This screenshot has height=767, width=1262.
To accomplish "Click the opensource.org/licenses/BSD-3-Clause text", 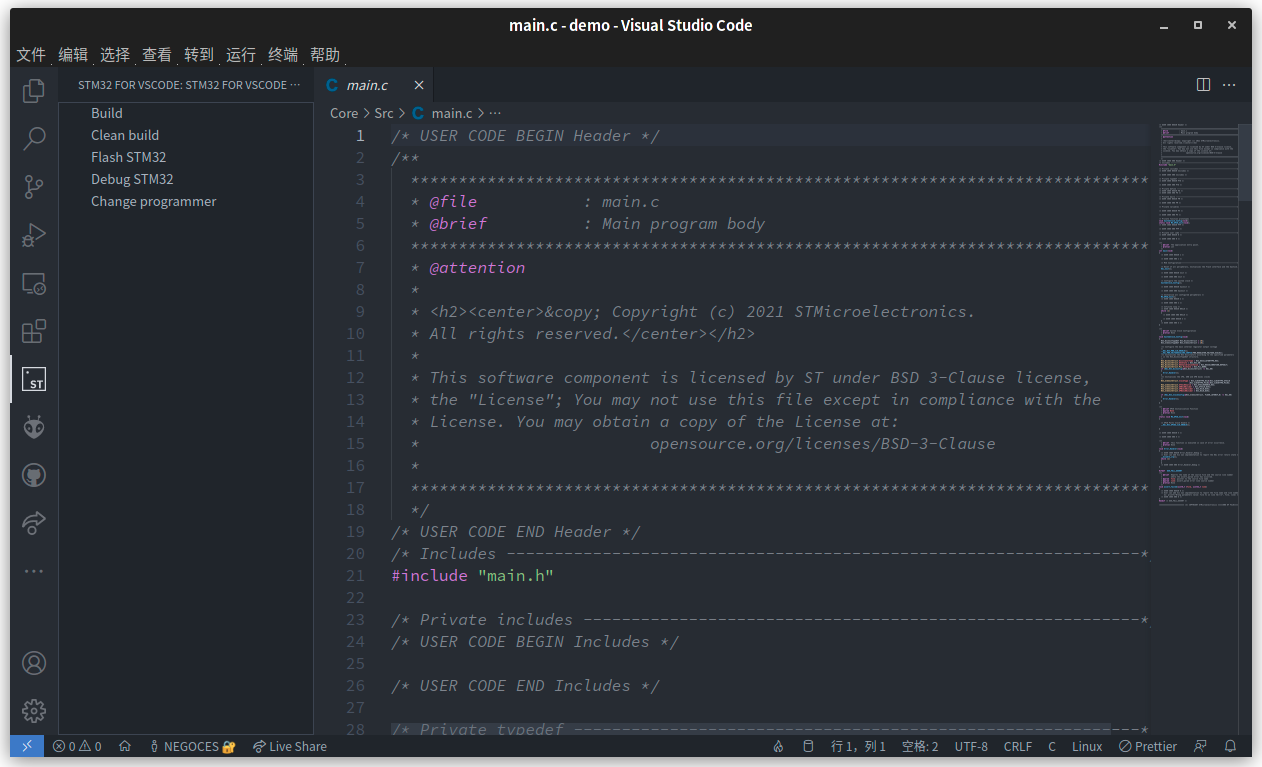I will [x=822, y=444].
